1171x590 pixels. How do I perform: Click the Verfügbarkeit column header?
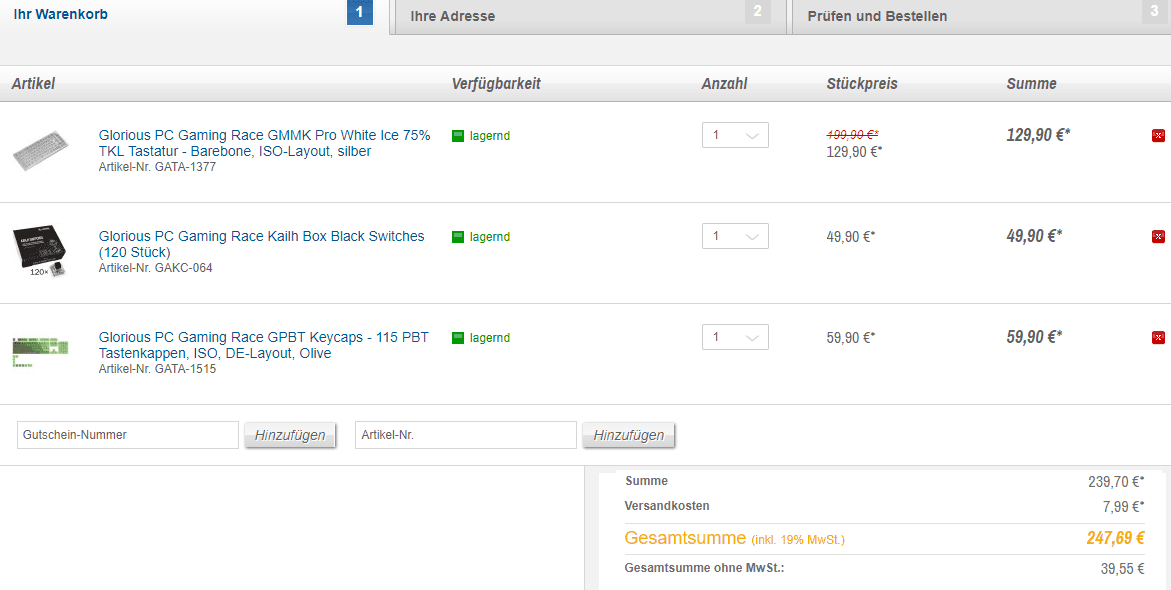pyautogui.click(x=496, y=84)
